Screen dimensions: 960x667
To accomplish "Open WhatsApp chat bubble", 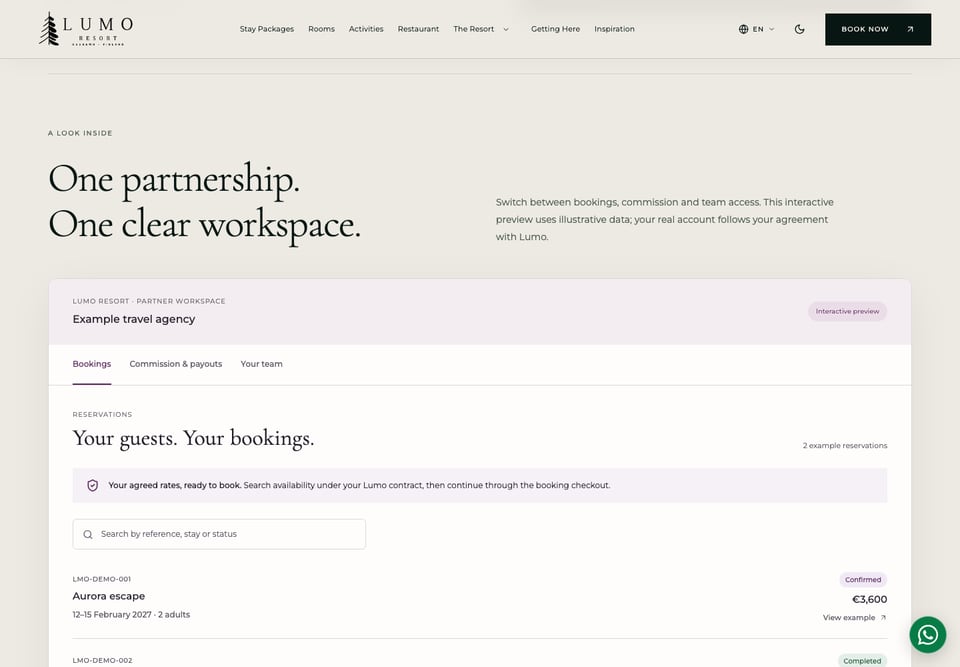I will point(928,635).
